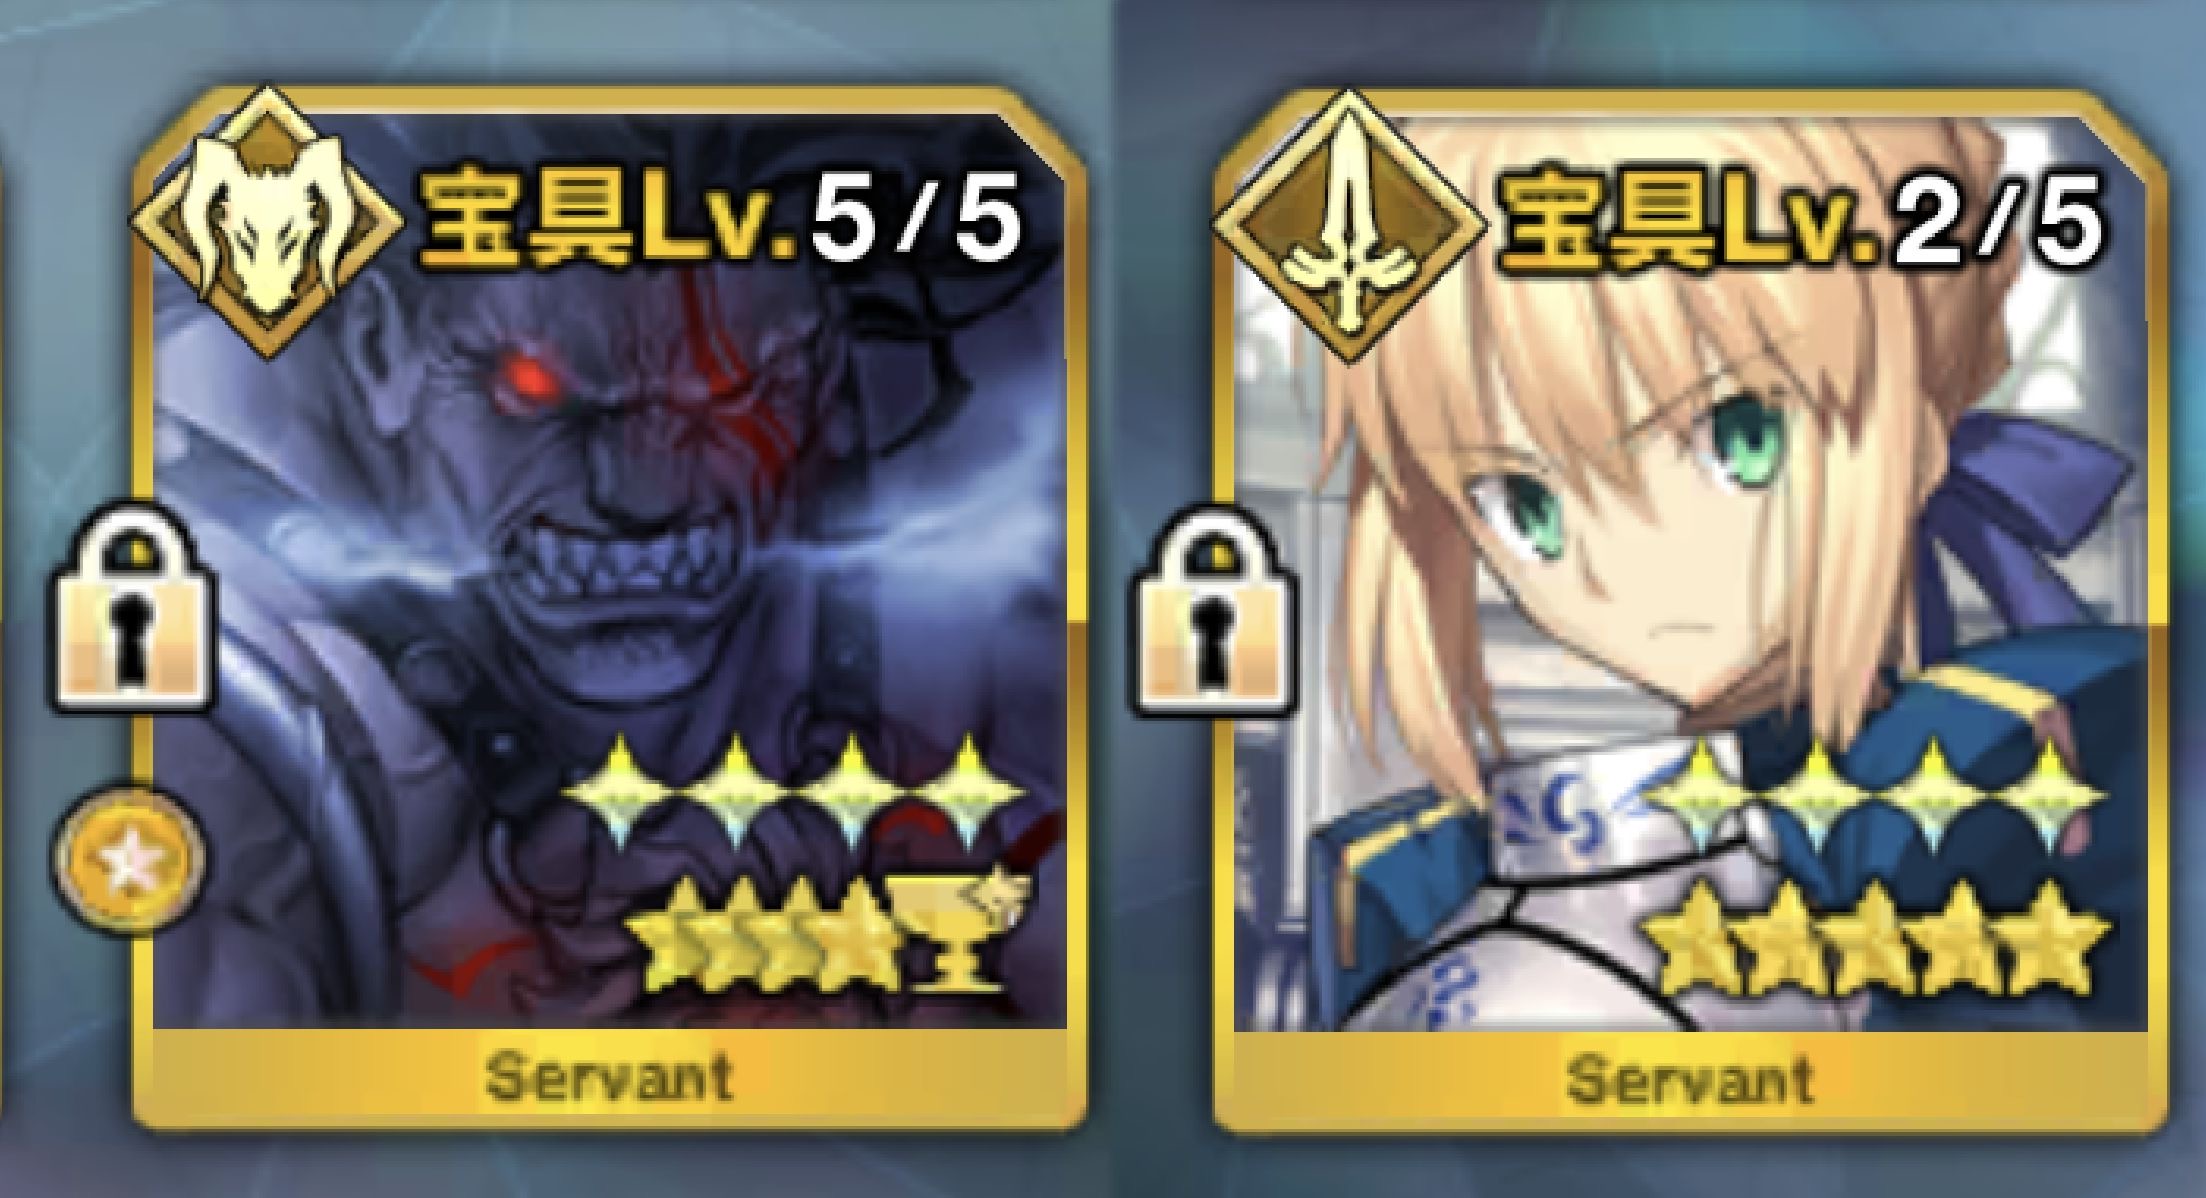Click the Servant label under Saber card
This screenshot has height=1198, width=2206.
point(1690,1080)
